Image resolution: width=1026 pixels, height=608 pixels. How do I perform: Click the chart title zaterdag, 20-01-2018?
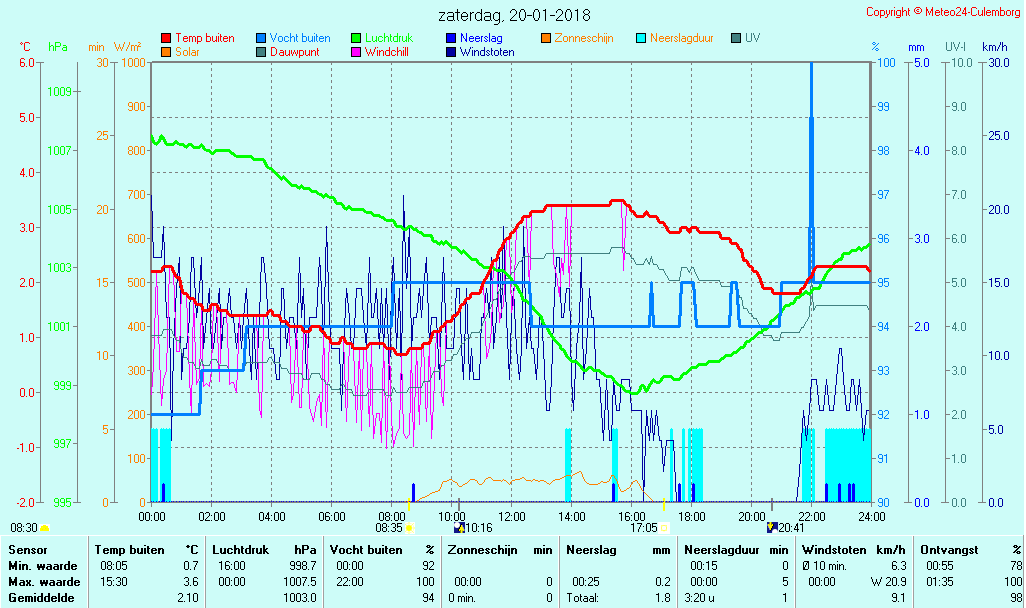[514, 15]
